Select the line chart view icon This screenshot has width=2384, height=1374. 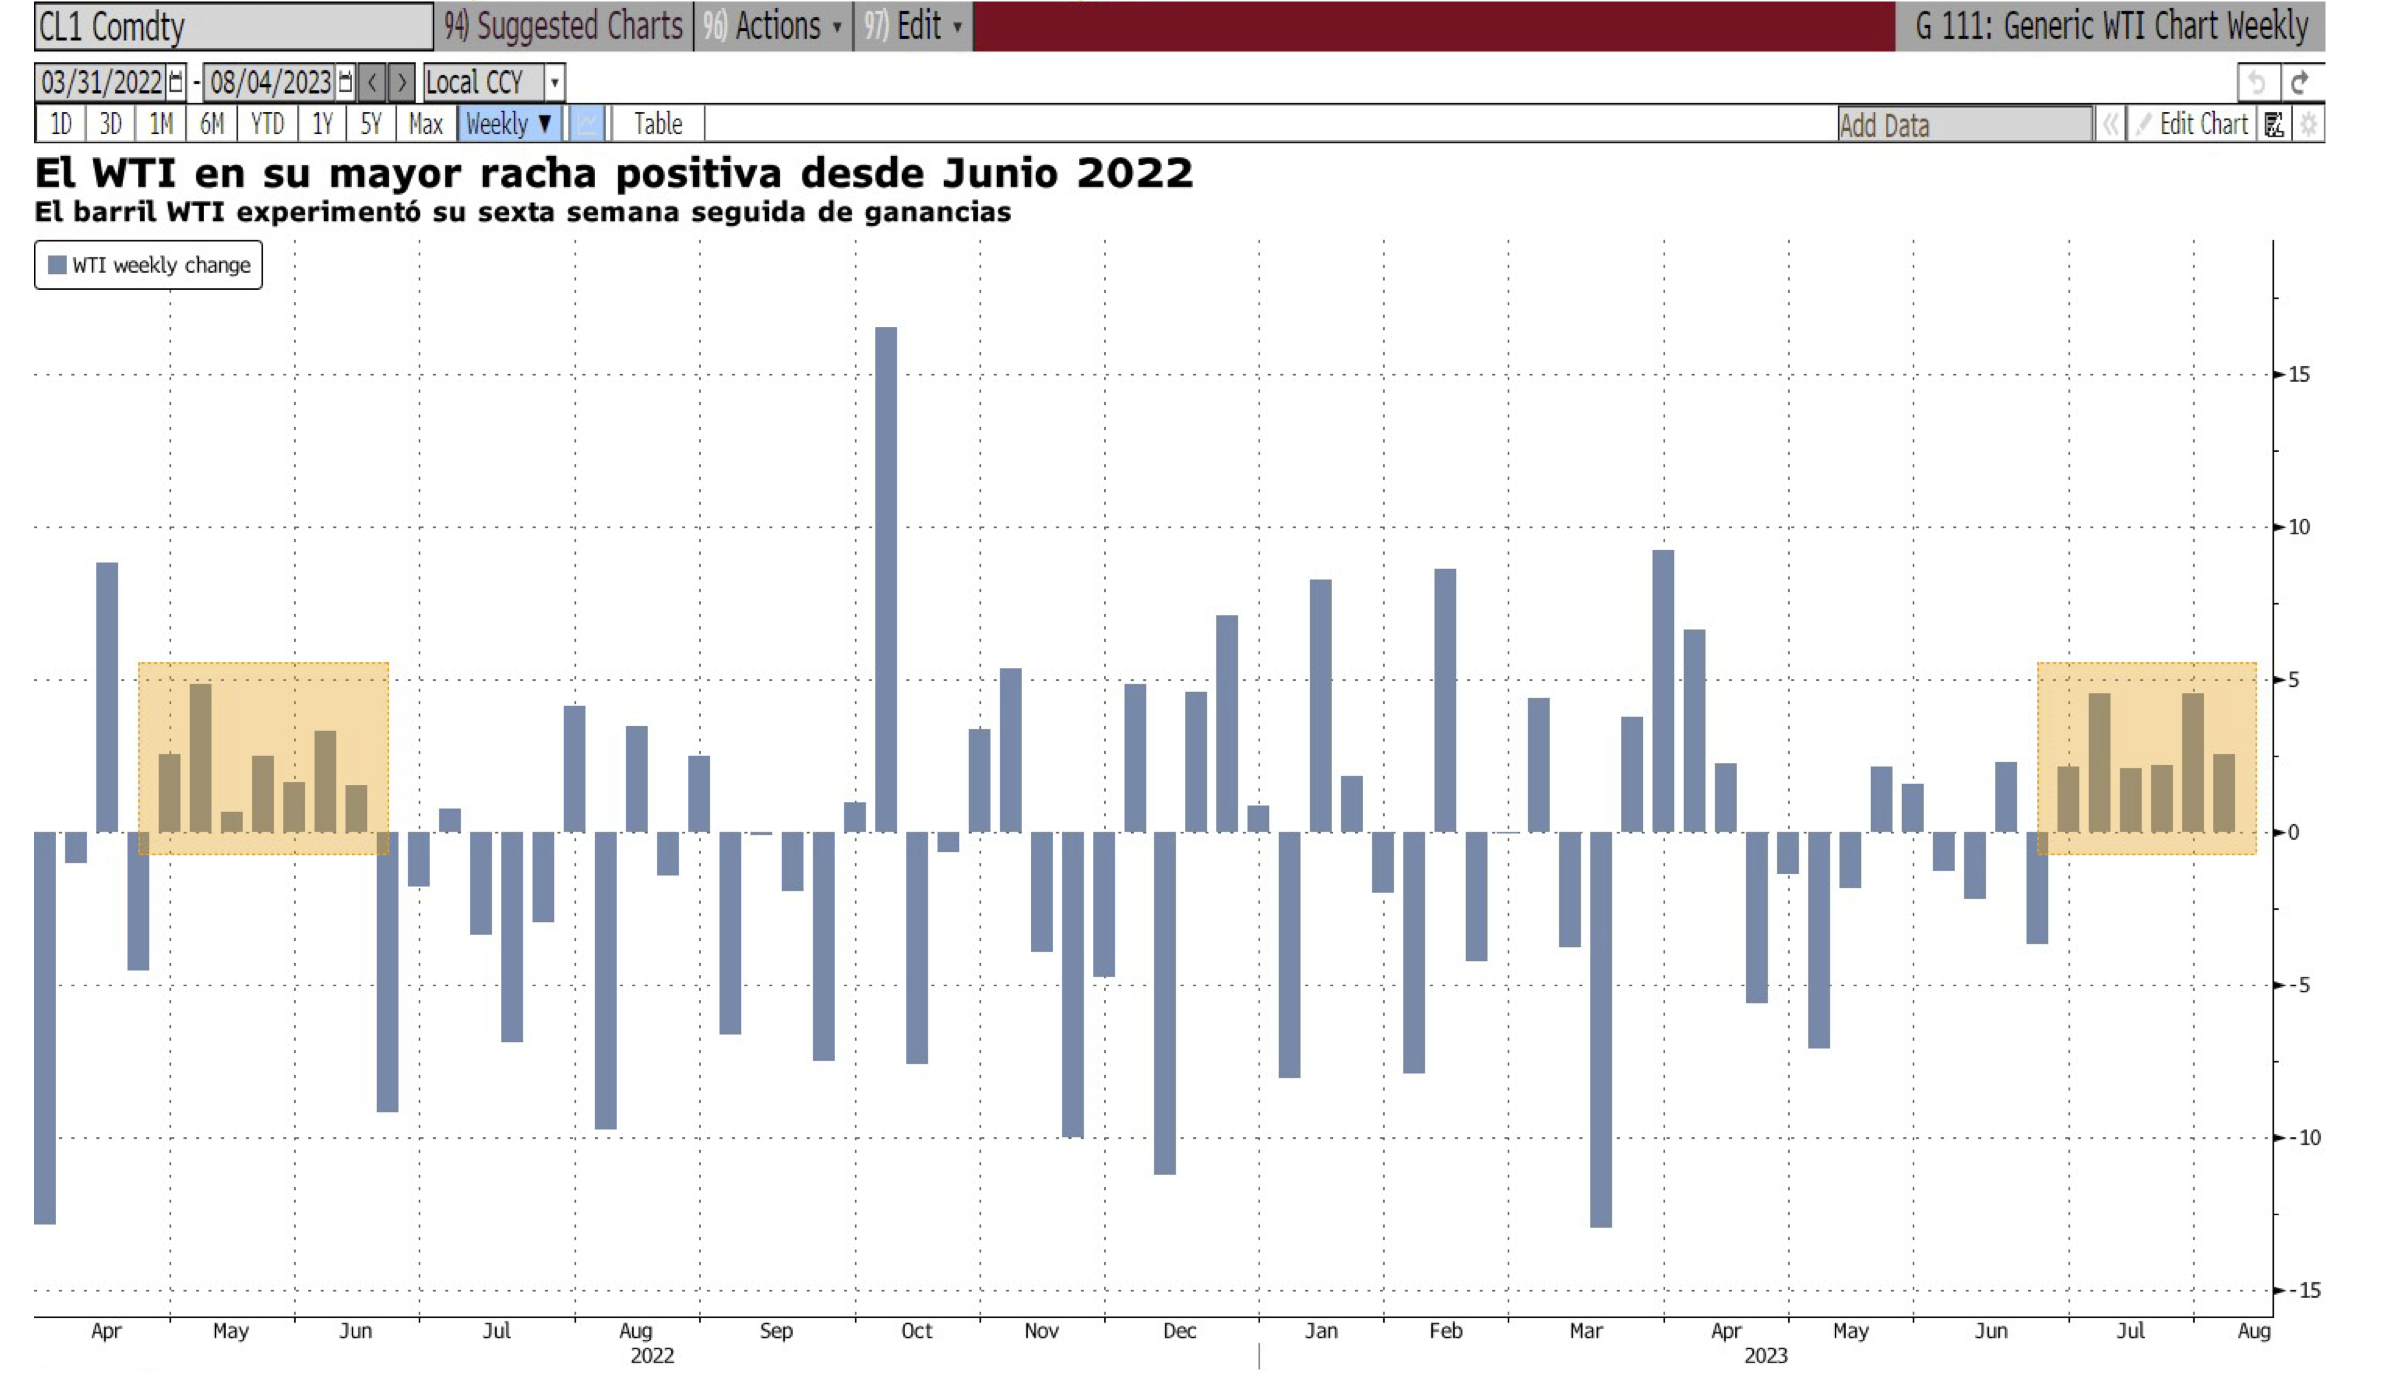pos(587,124)
